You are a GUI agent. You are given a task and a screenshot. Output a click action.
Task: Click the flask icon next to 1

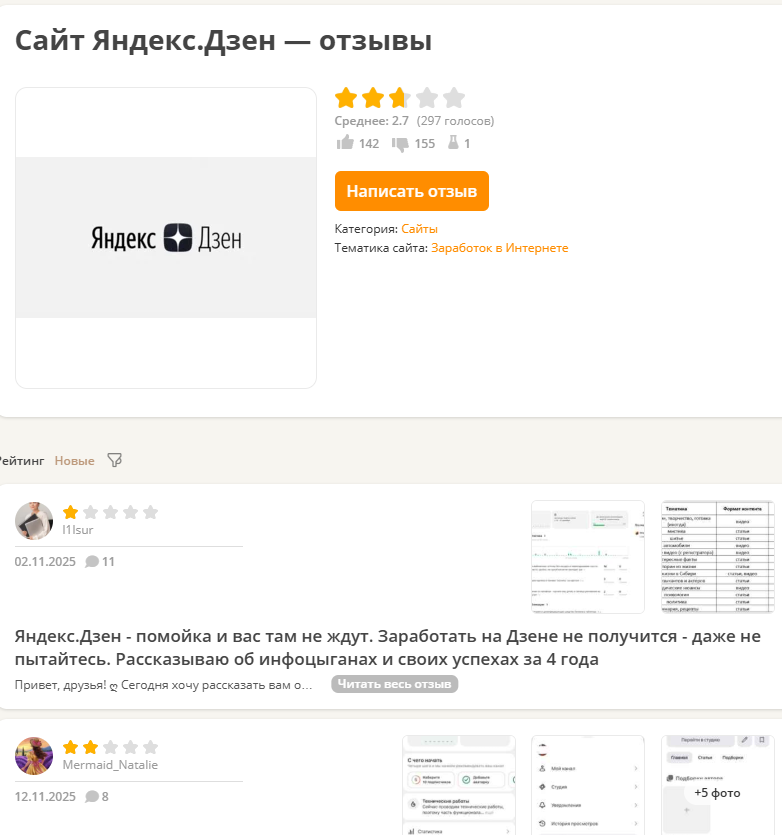pos(453,142)
